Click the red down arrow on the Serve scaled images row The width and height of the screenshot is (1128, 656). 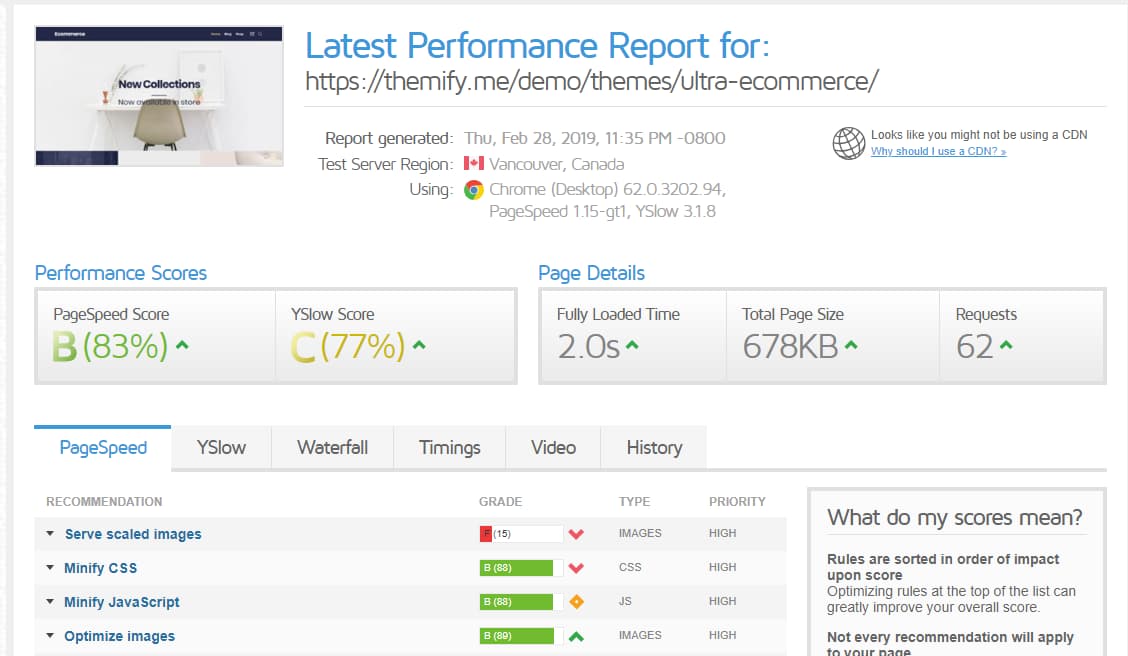[x=576, y=534]
